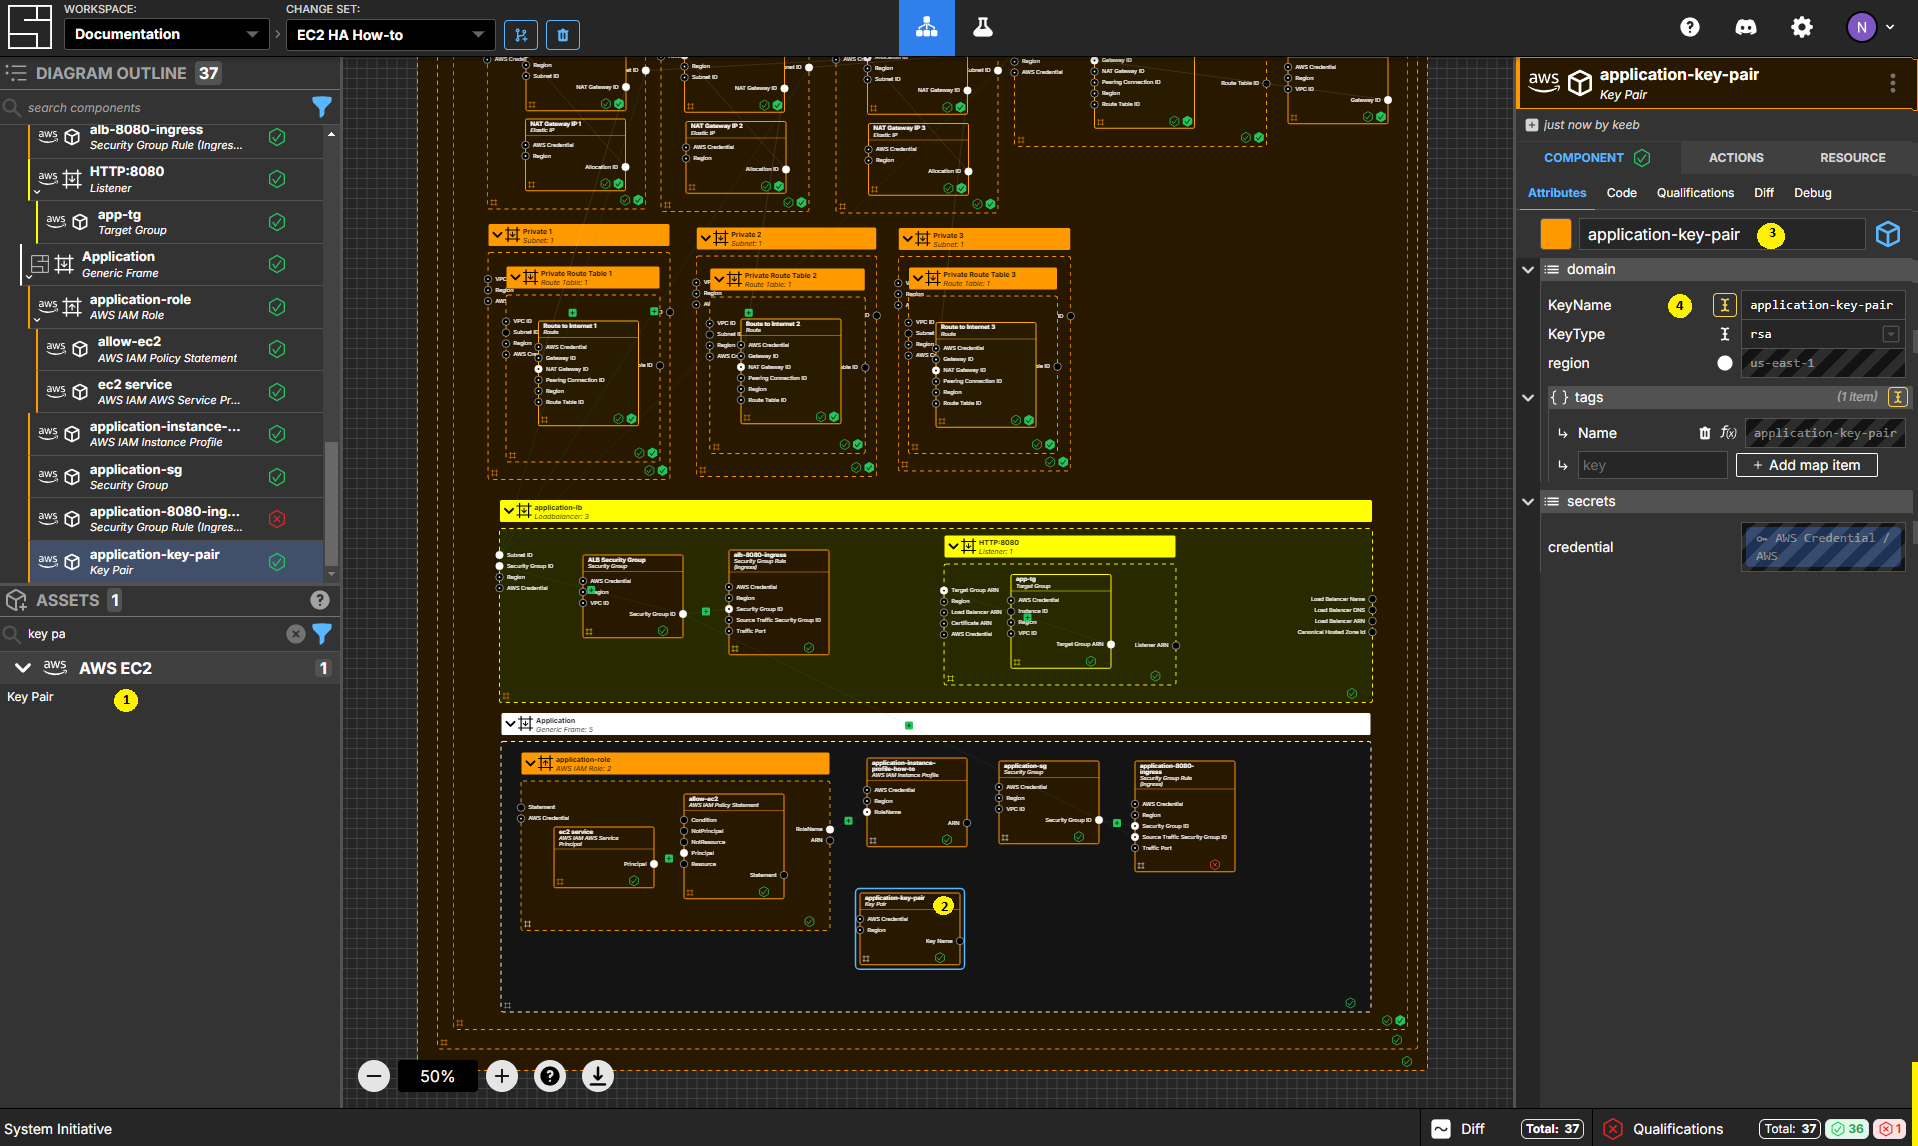Collapse the secrets section
Screen dimensions: 1918x1146
pyautogui.click(x=1528, y=501)
